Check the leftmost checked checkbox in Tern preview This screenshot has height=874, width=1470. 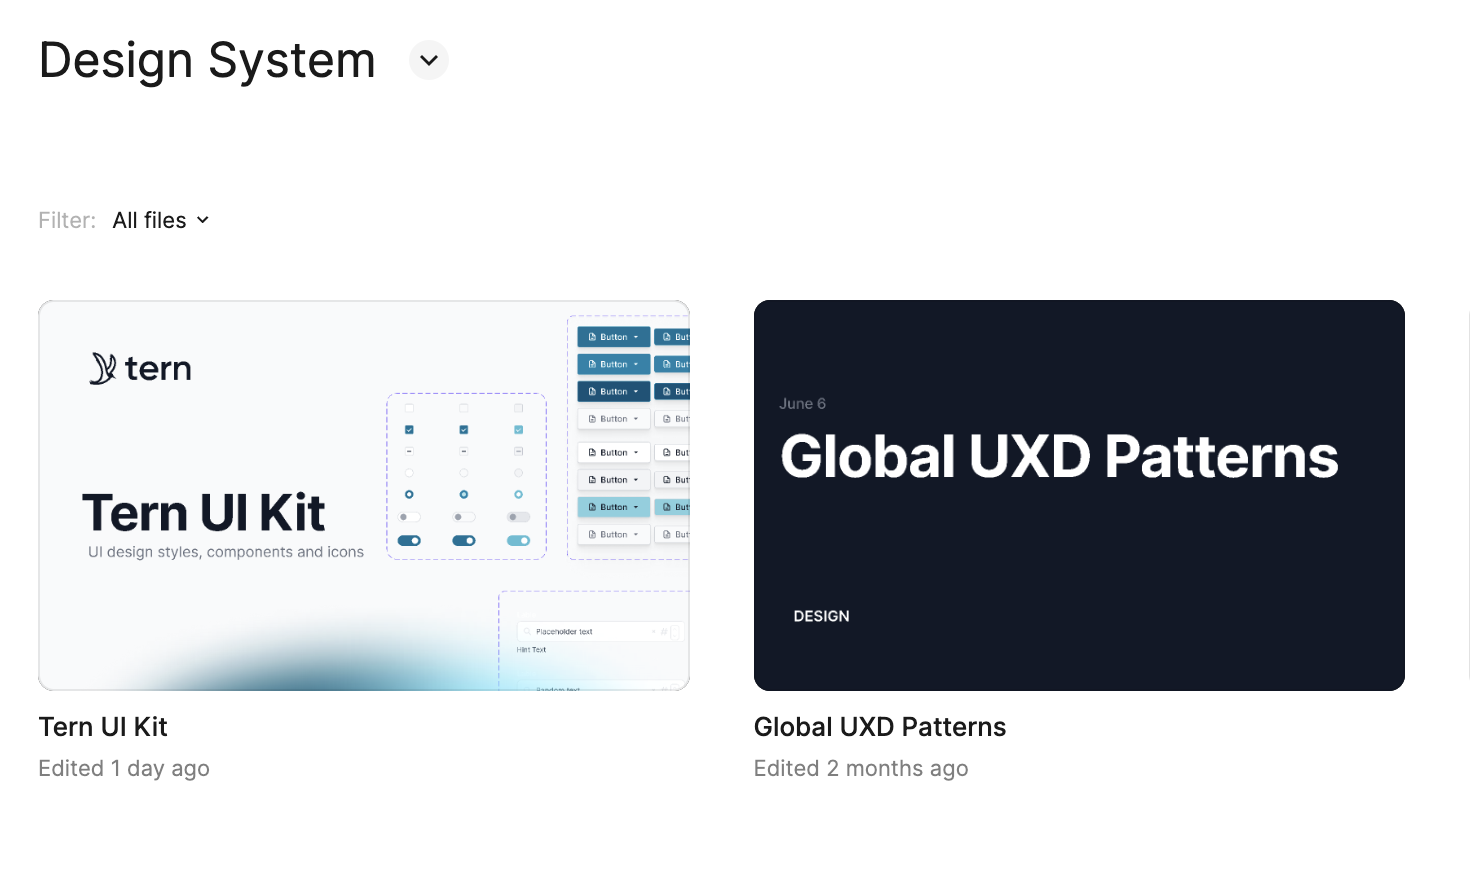coord(409,430)
